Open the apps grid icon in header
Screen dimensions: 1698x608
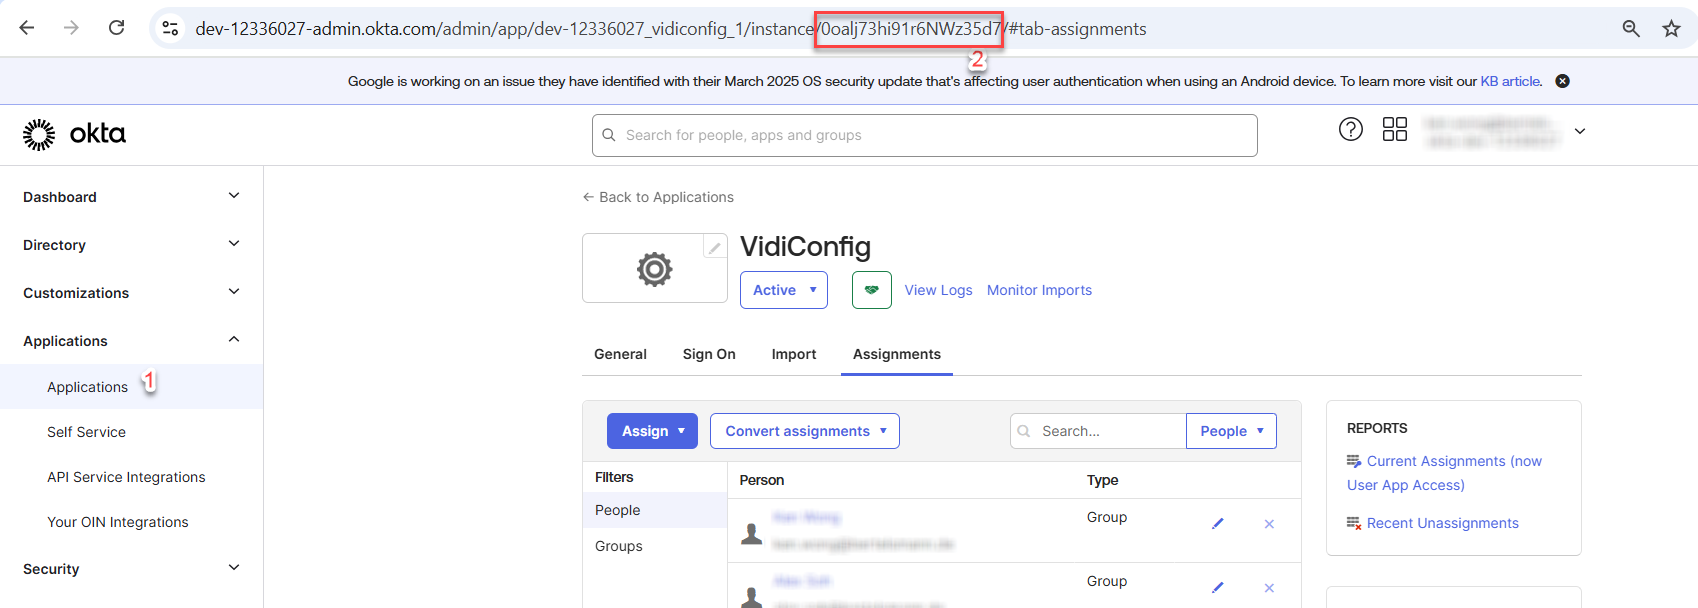1394,129
